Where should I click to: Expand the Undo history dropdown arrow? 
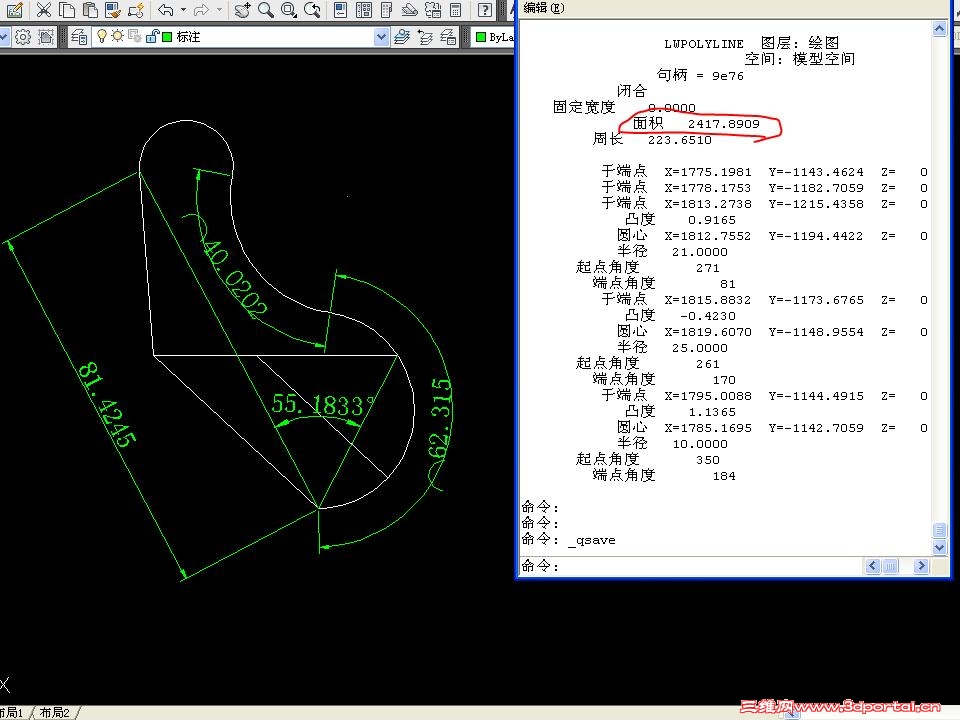pyautogui.click(x=183, y=9)
